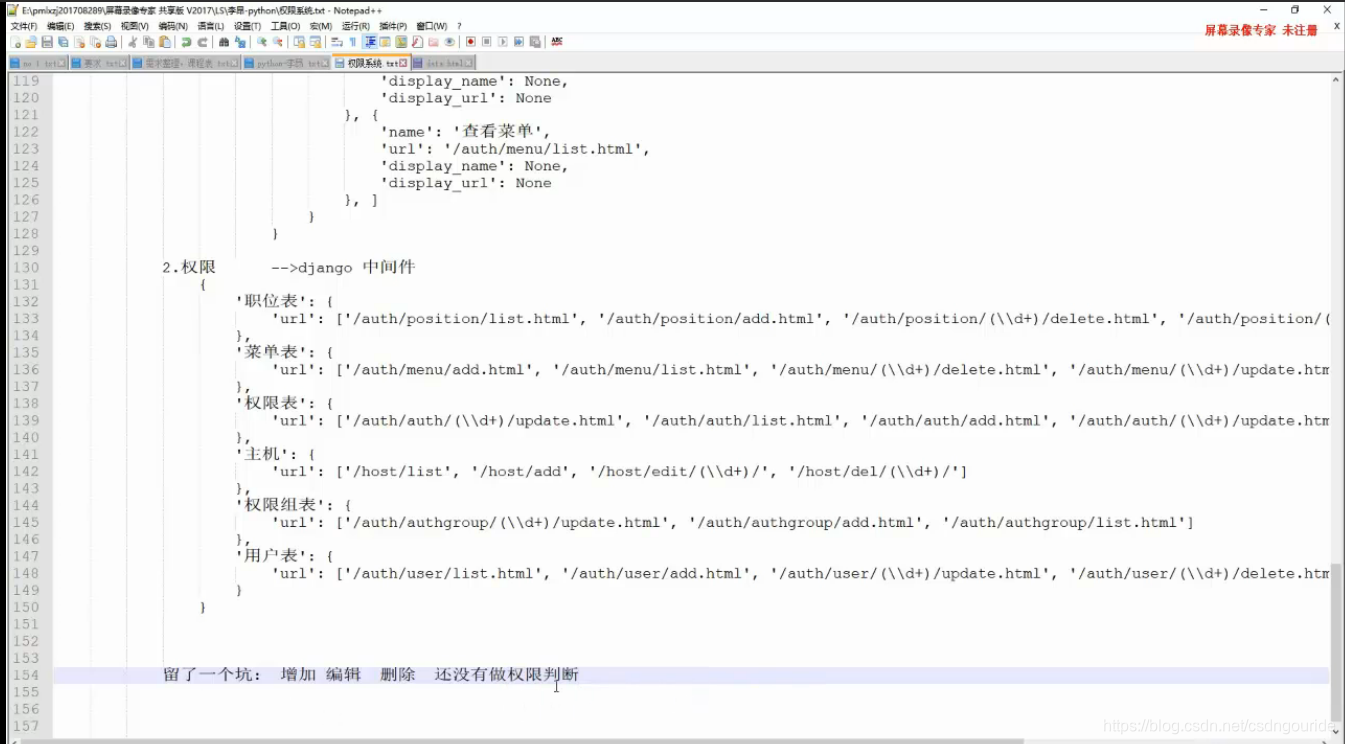Open the 工具(O) menu
Screen dimensions: 1345x744
click(x=285, y=26)
